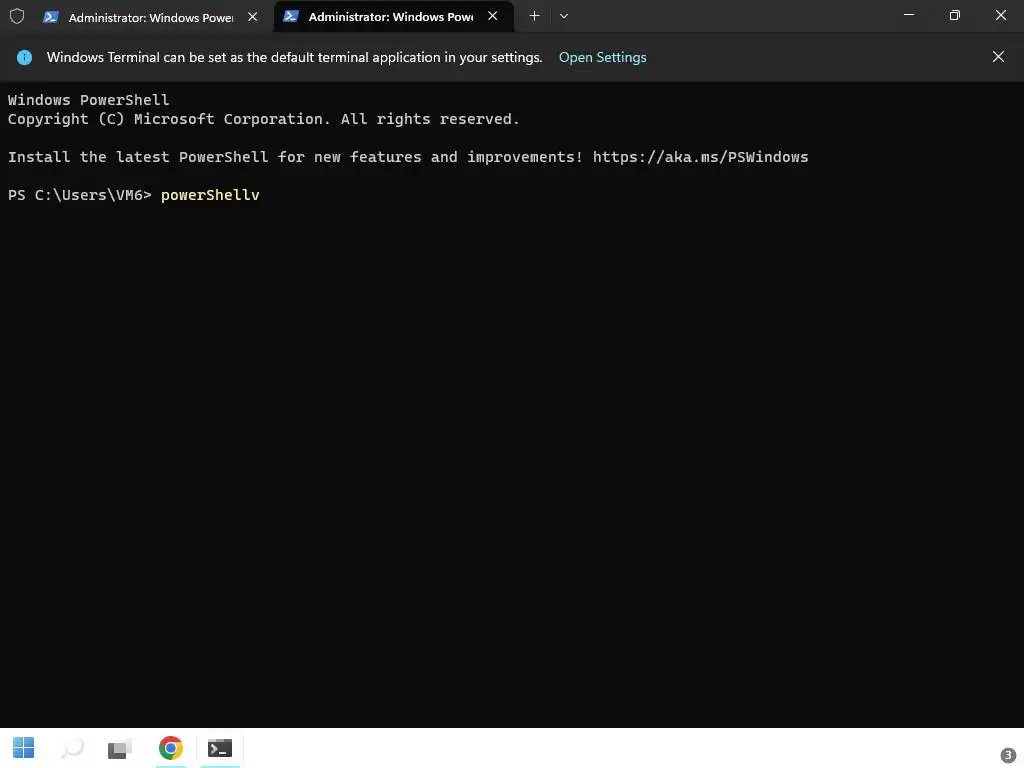Click the Microsoft copyright line
1024x768 pixels.
pyautogui.click(x=263, y=120)
